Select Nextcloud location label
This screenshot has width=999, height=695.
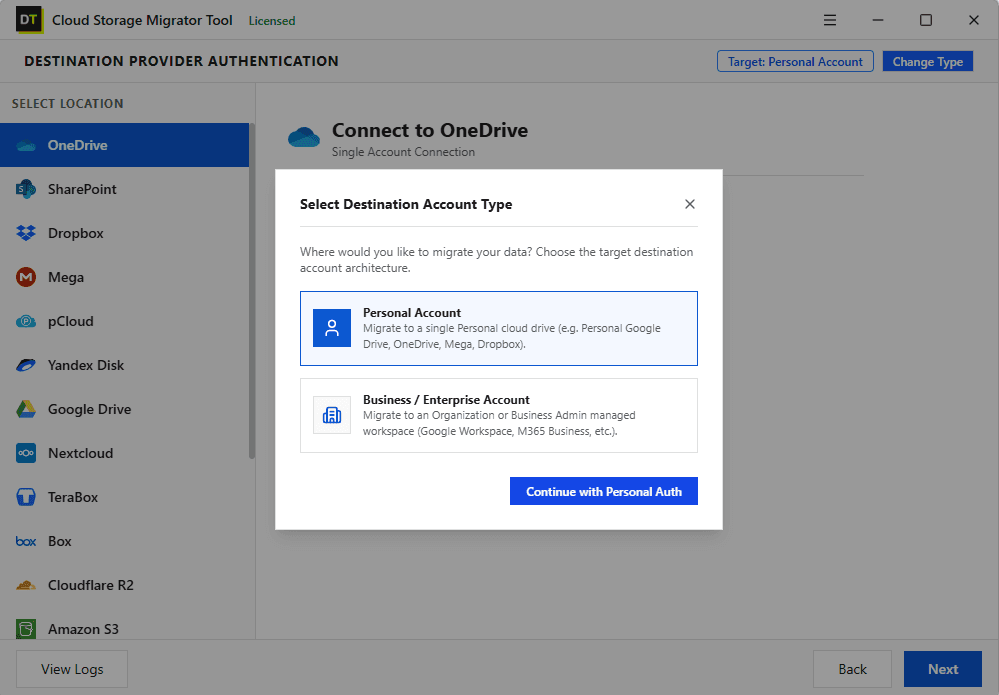(81, 453)
